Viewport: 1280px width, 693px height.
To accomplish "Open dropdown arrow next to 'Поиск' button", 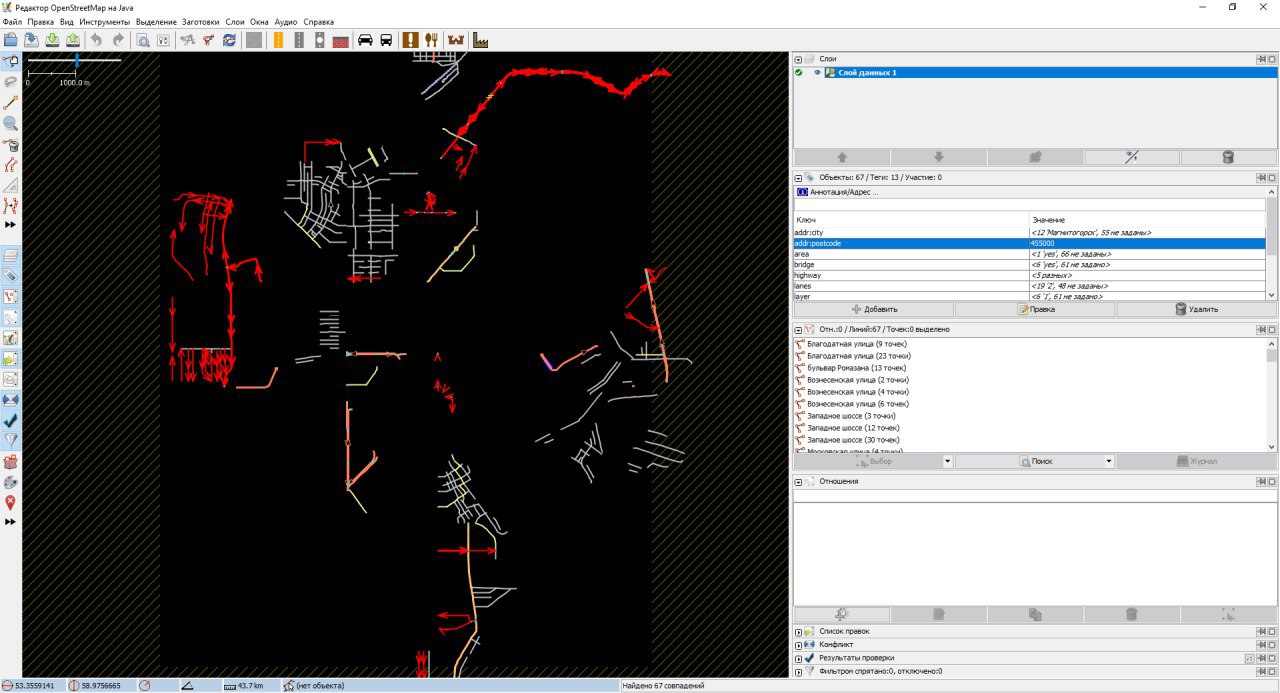I will pyautogui.click(x=1109, y=462).
